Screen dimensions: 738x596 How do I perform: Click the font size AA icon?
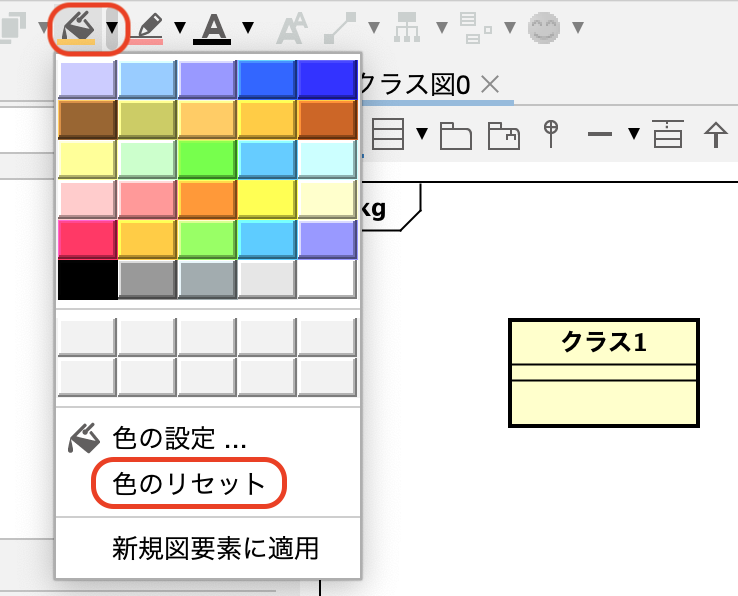(292, 28)
